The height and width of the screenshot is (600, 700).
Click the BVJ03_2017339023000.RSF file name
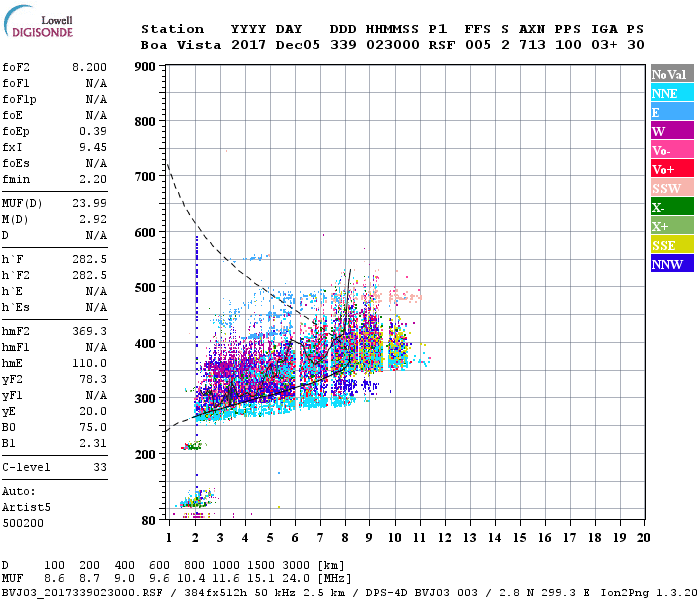tap(82, 593)
